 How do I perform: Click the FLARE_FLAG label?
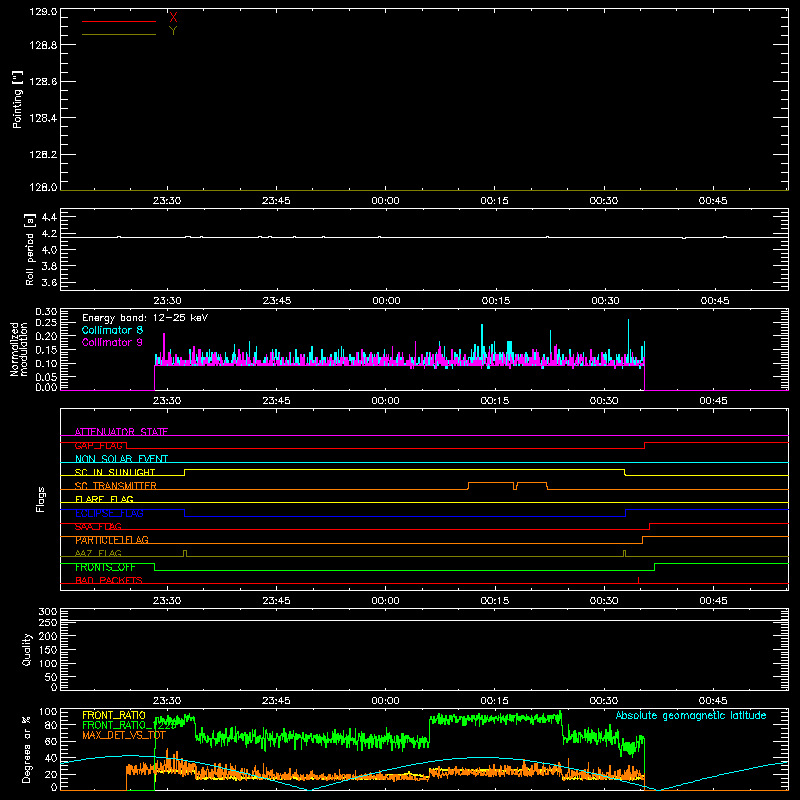coord(104,499)
